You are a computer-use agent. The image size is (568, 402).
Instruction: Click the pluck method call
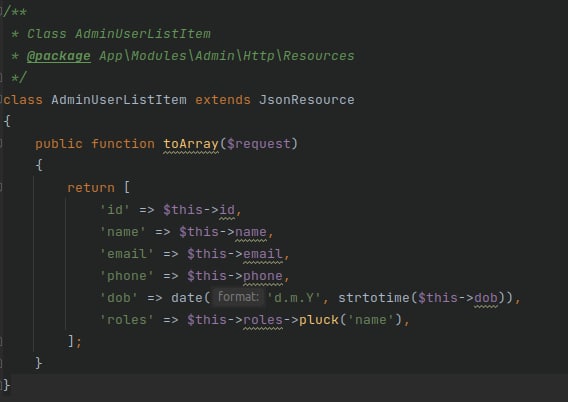tap(319, 320)
